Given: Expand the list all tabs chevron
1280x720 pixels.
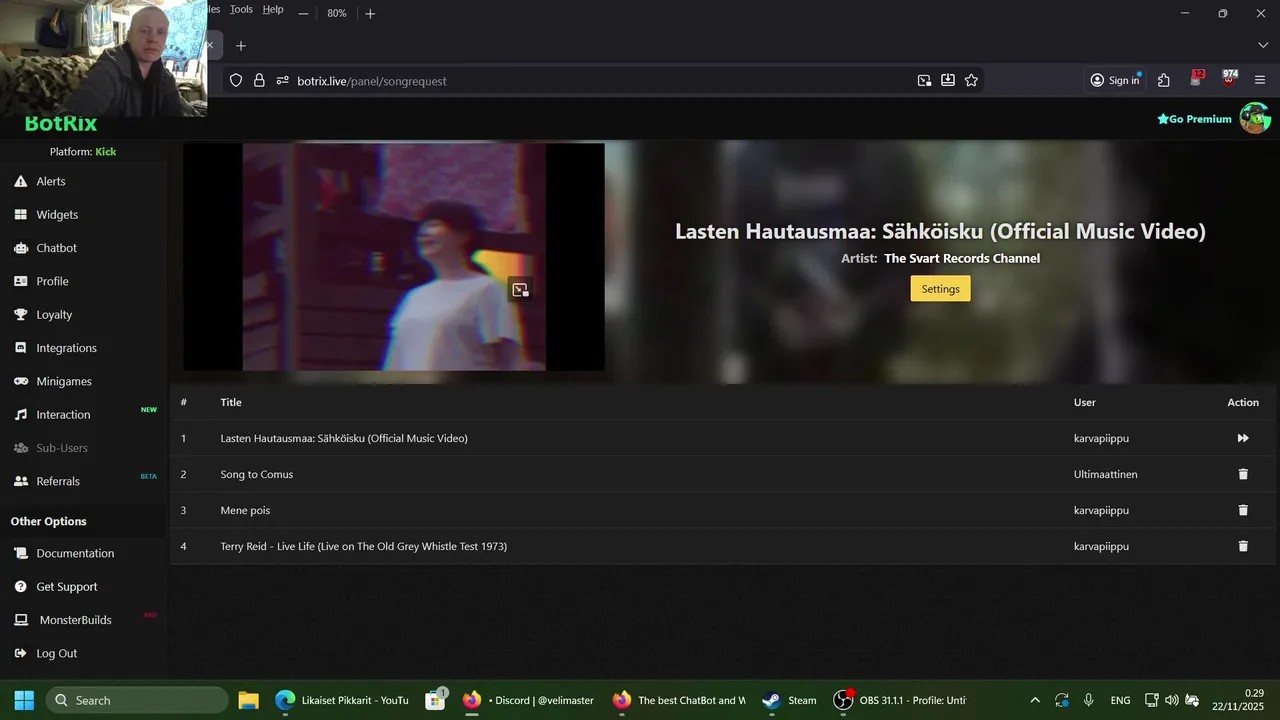Looking at the screenshot, I should pos(1263,46).
